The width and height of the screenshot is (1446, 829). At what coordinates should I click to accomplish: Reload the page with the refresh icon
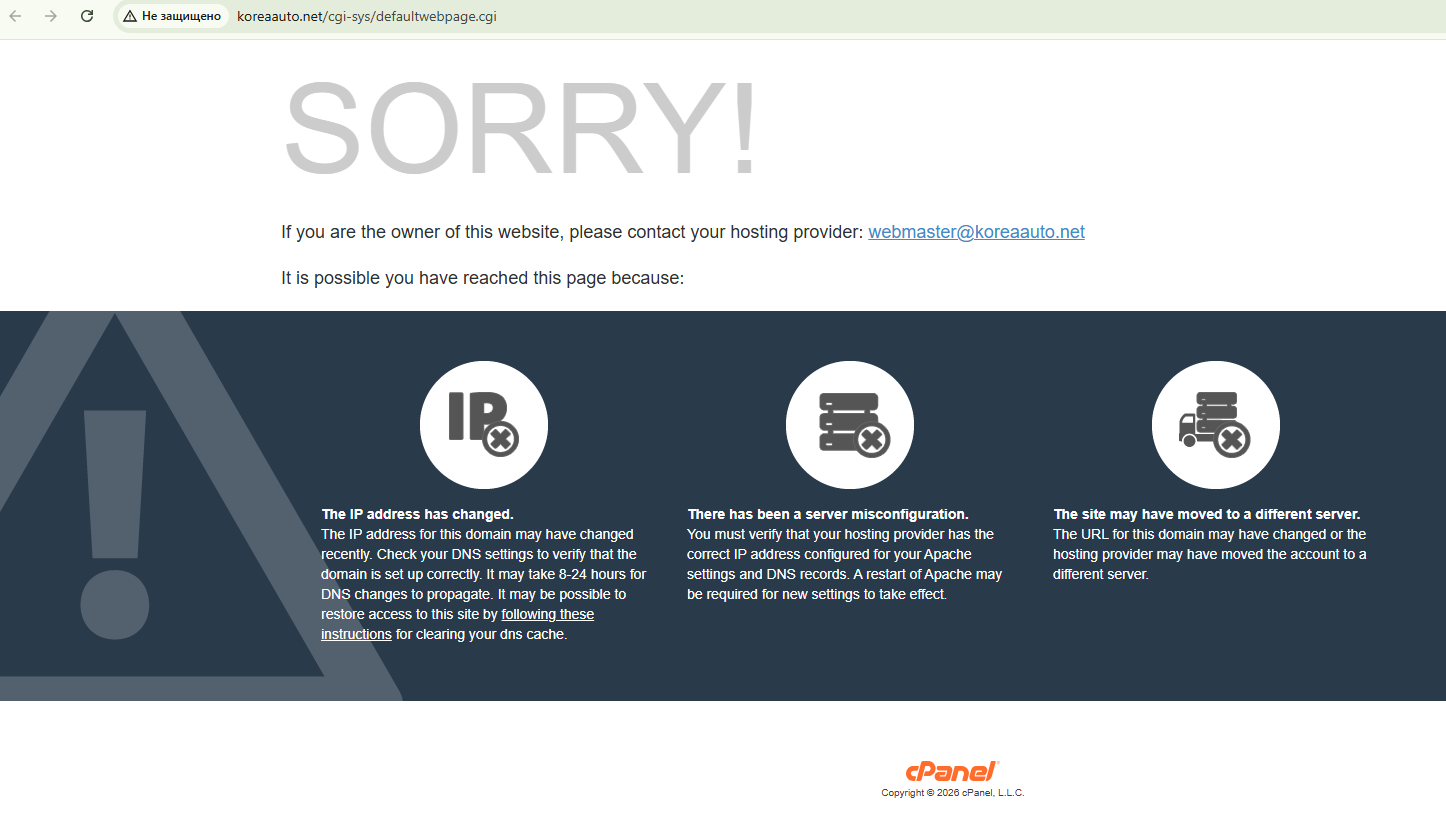tap(87, 16)
